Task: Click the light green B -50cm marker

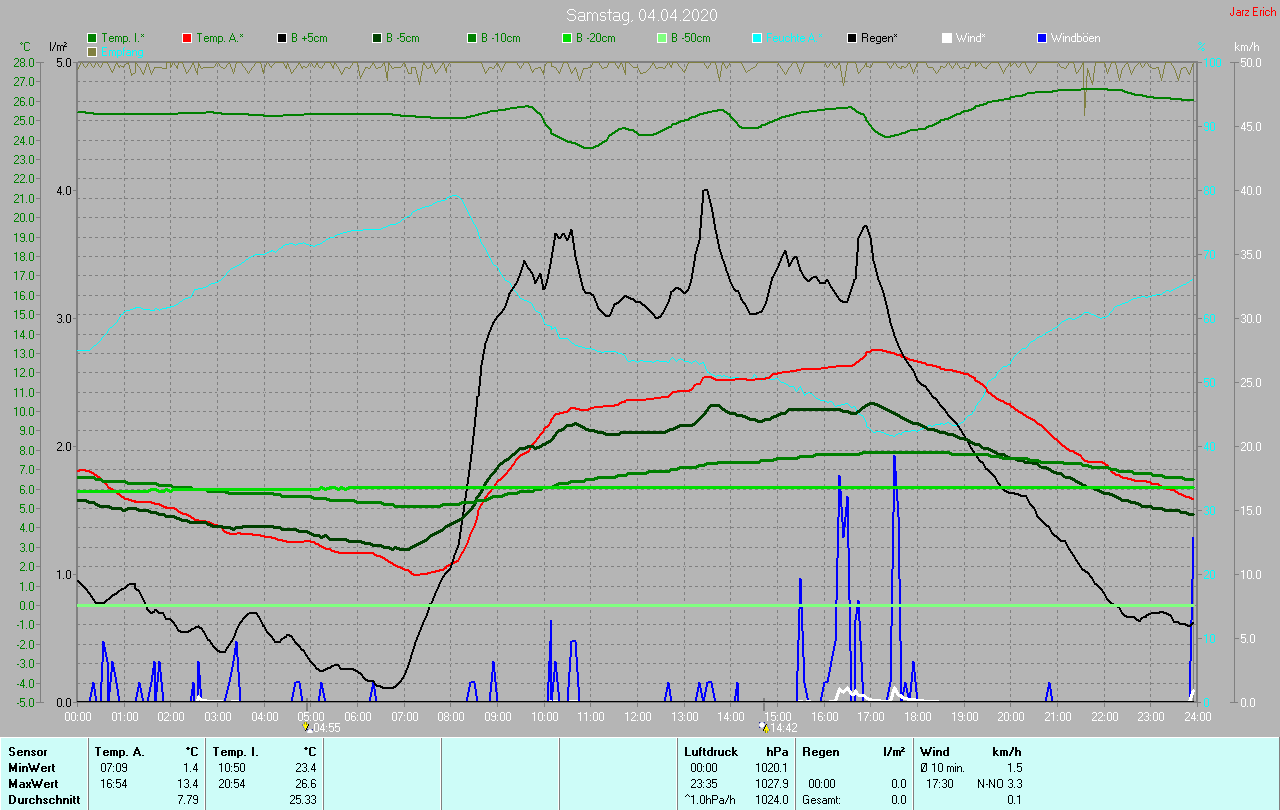Action: (x=662, y=38)
